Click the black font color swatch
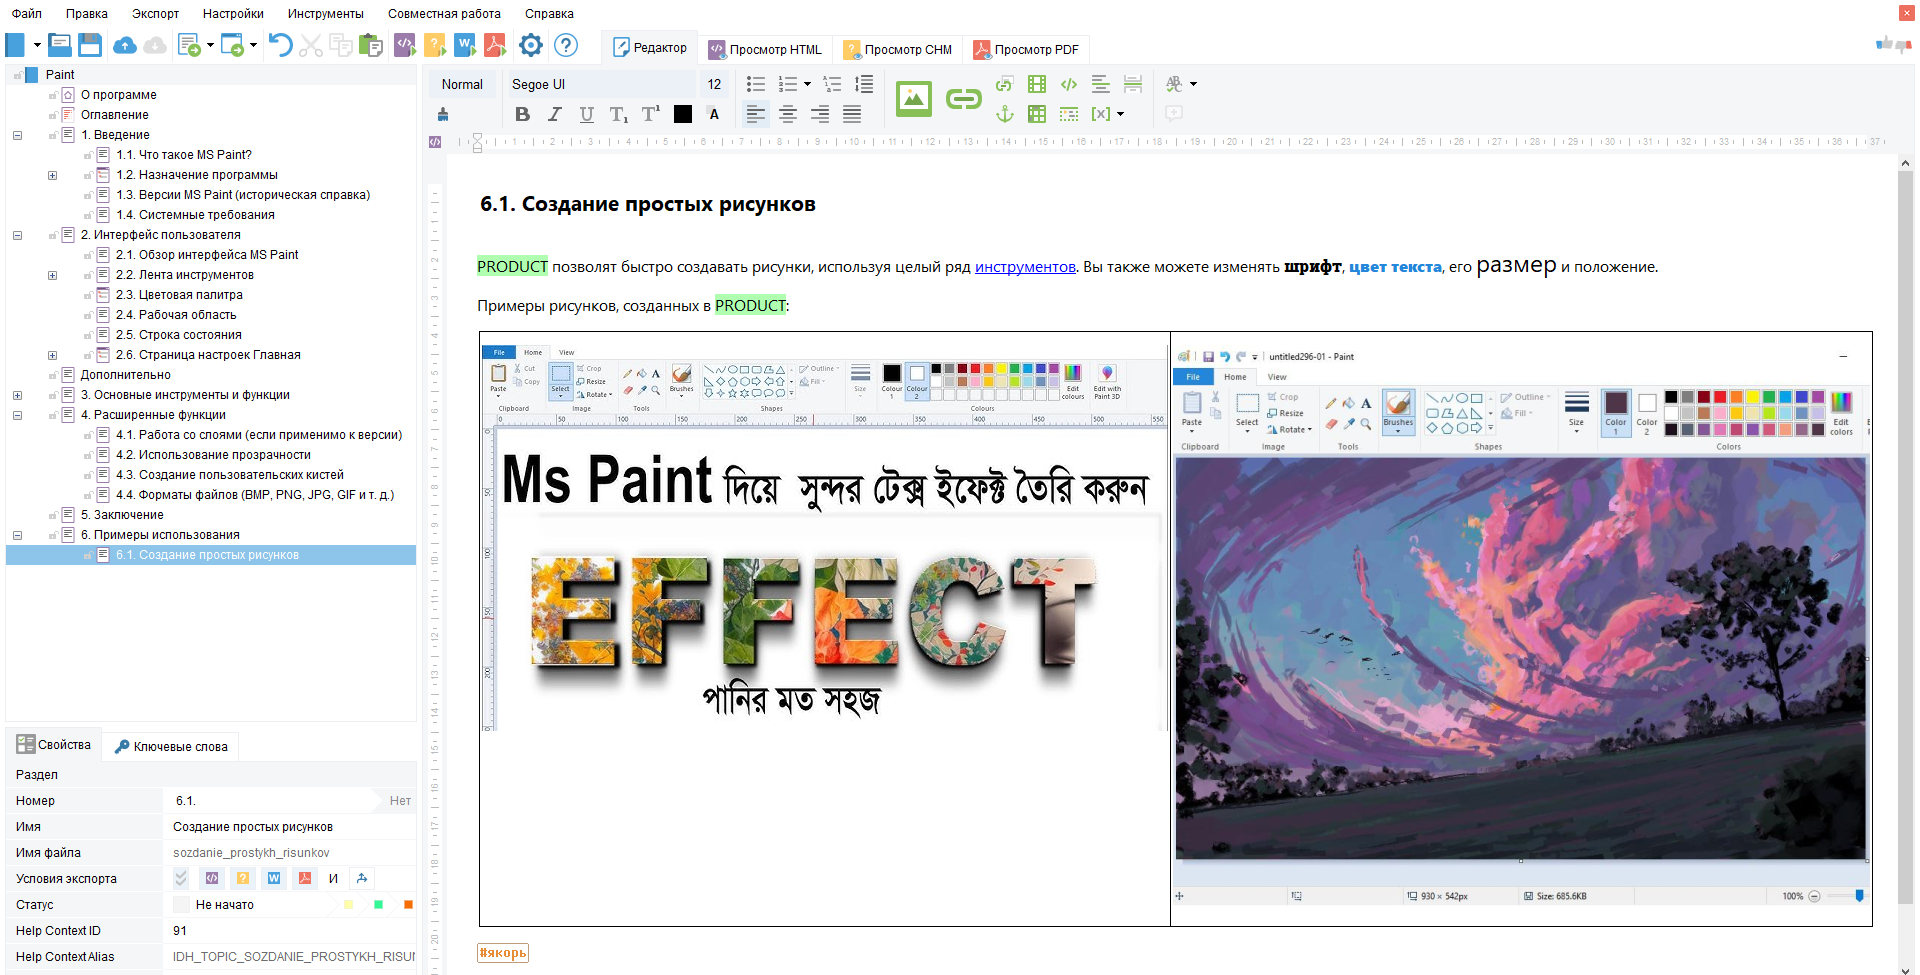This screenshot has height=975, width=1920. (x=683, y=114)
